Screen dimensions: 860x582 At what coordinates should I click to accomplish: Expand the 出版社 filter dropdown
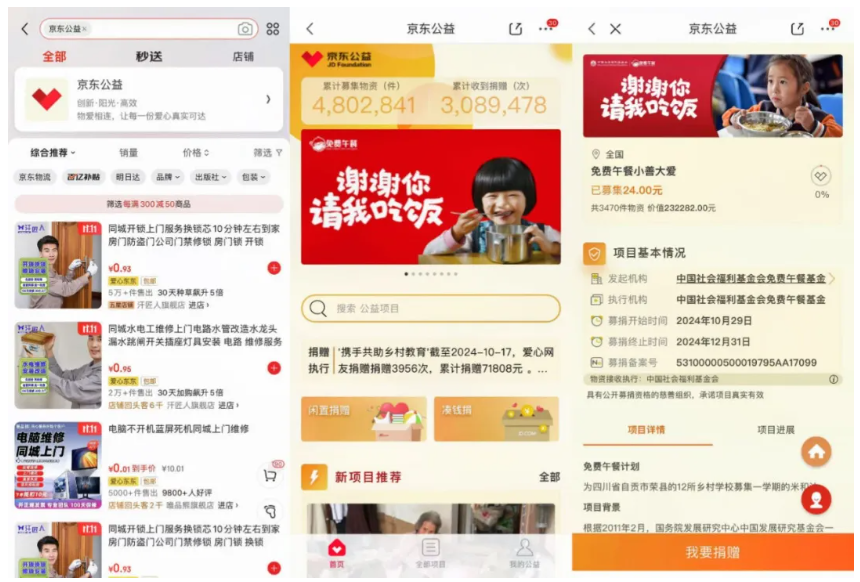tap(211, 177)
